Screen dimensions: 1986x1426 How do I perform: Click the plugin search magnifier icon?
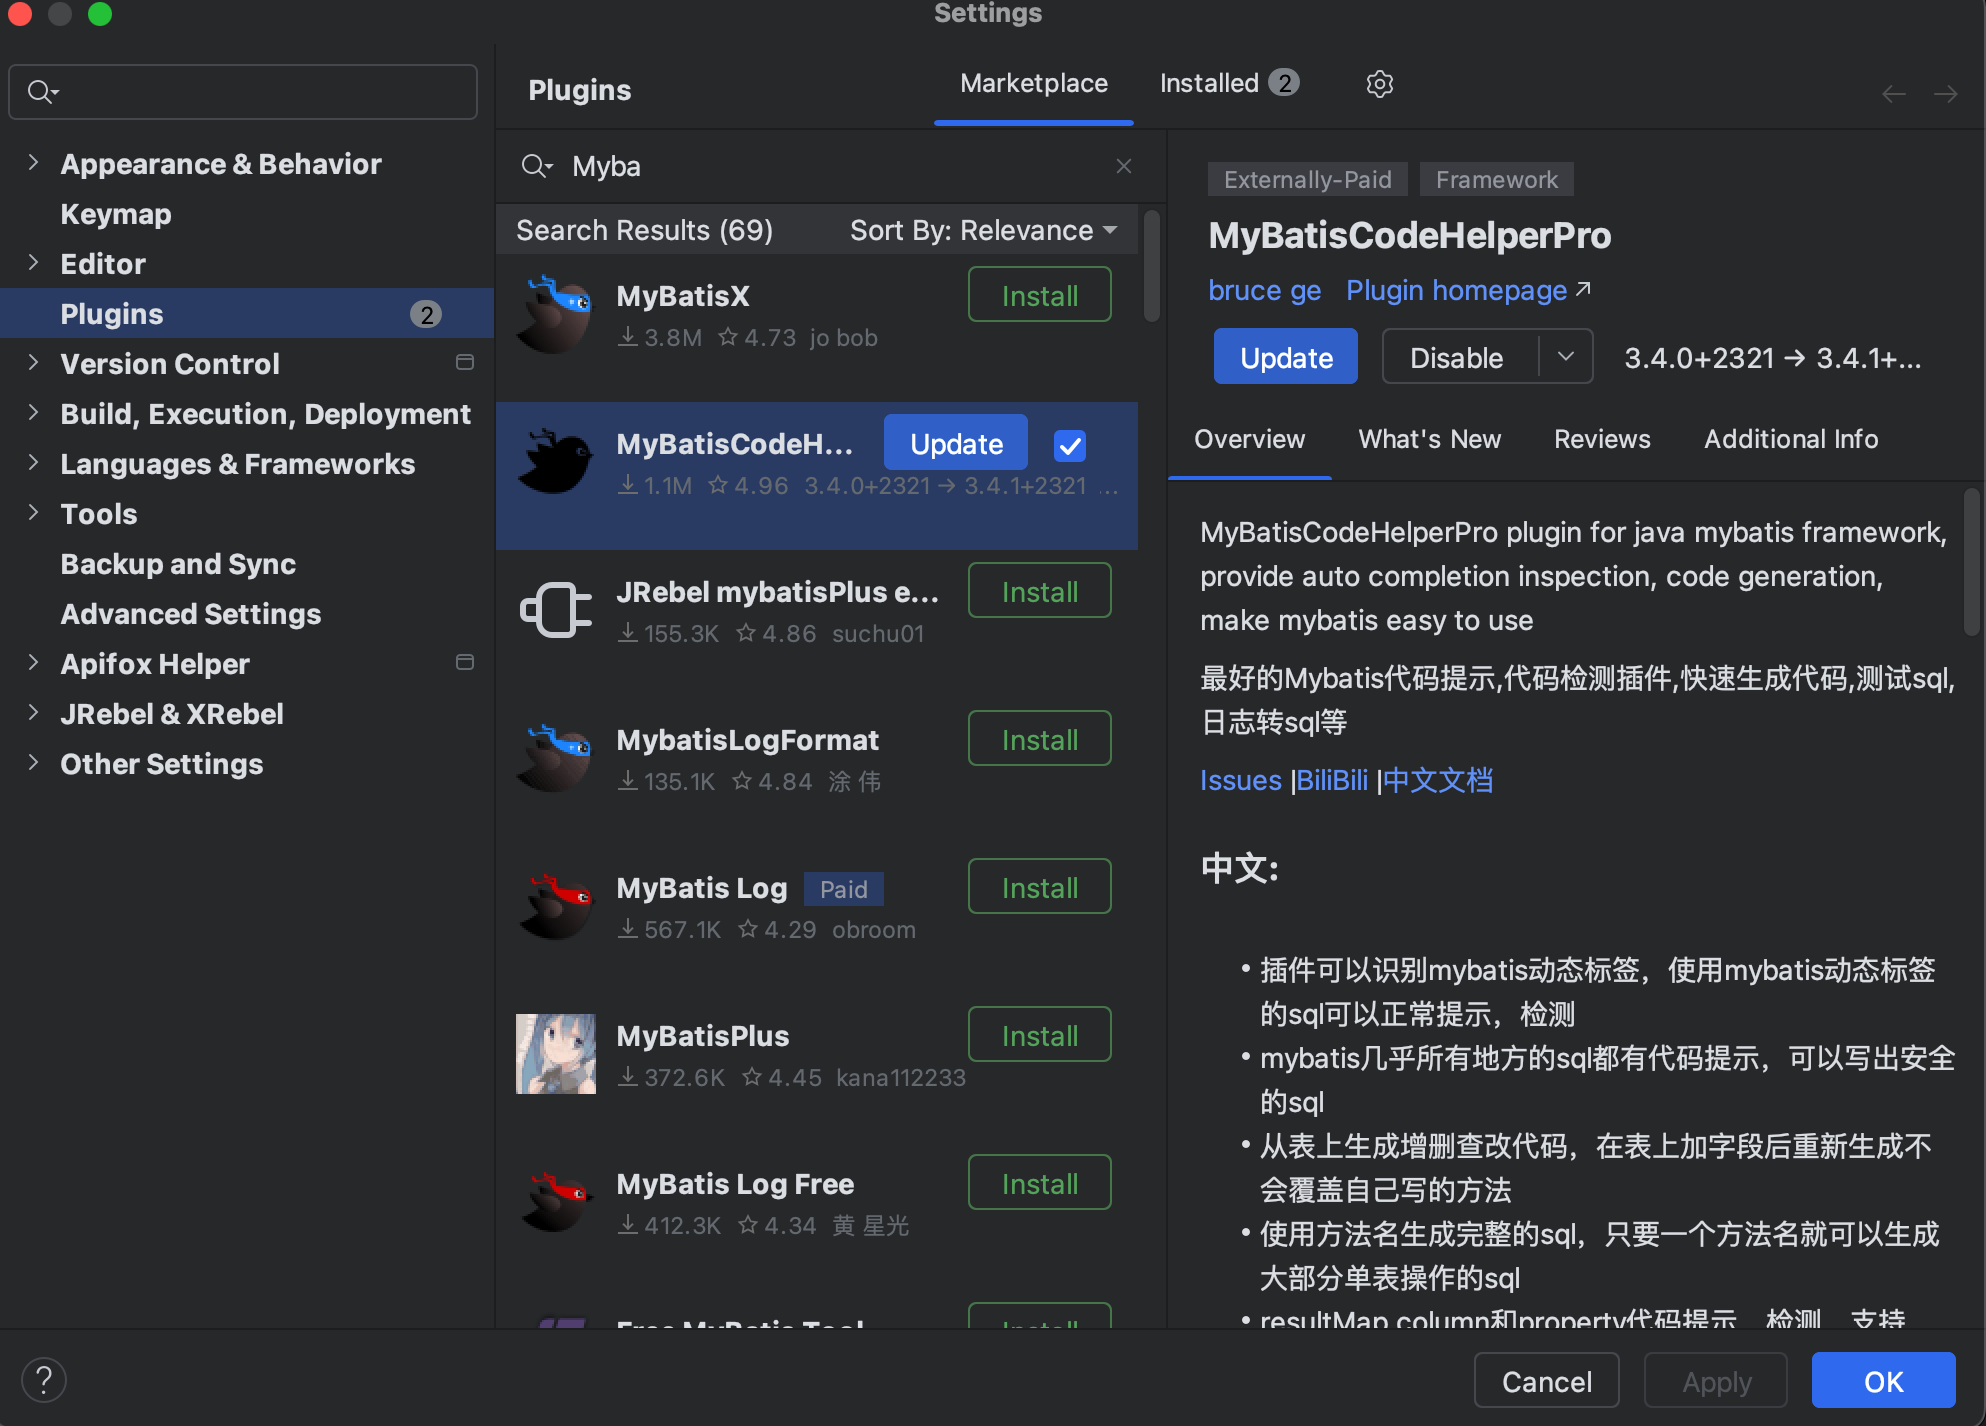(x=536, y=166)
